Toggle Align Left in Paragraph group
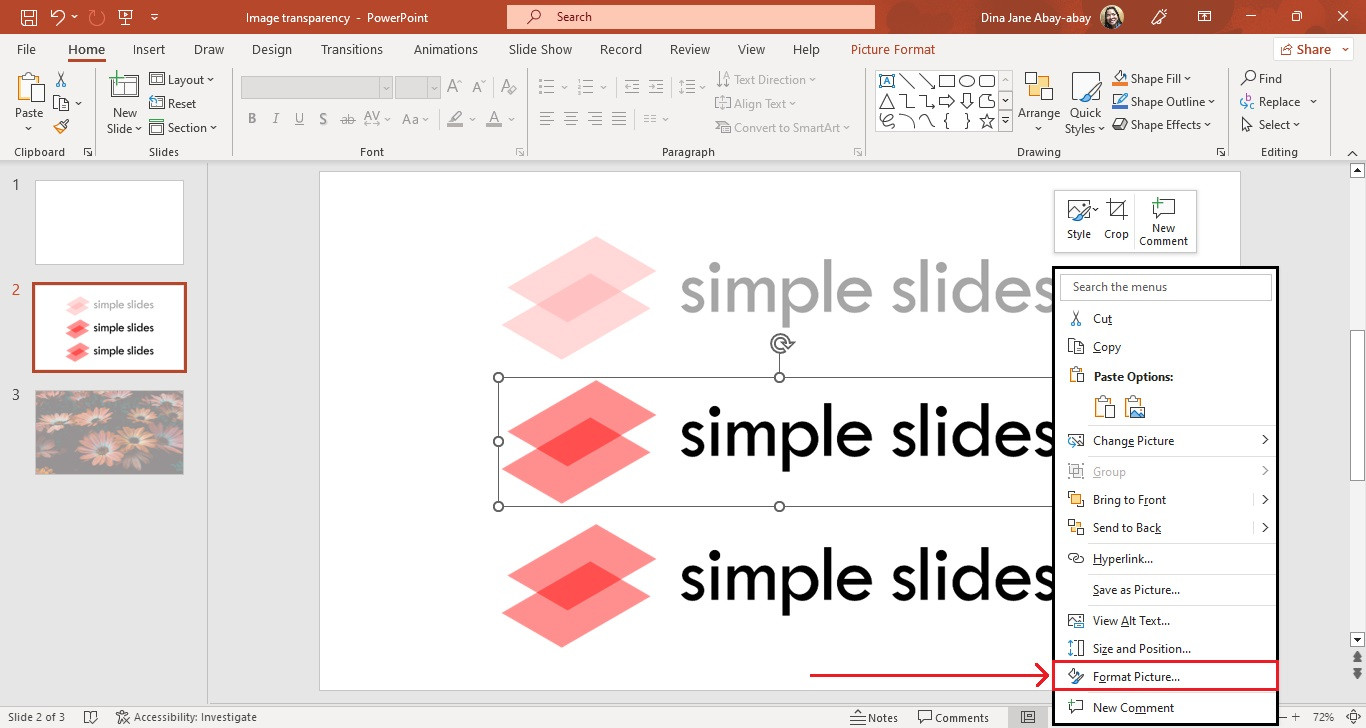Viewport: 1366px width, 728px height. coord(547,119)
